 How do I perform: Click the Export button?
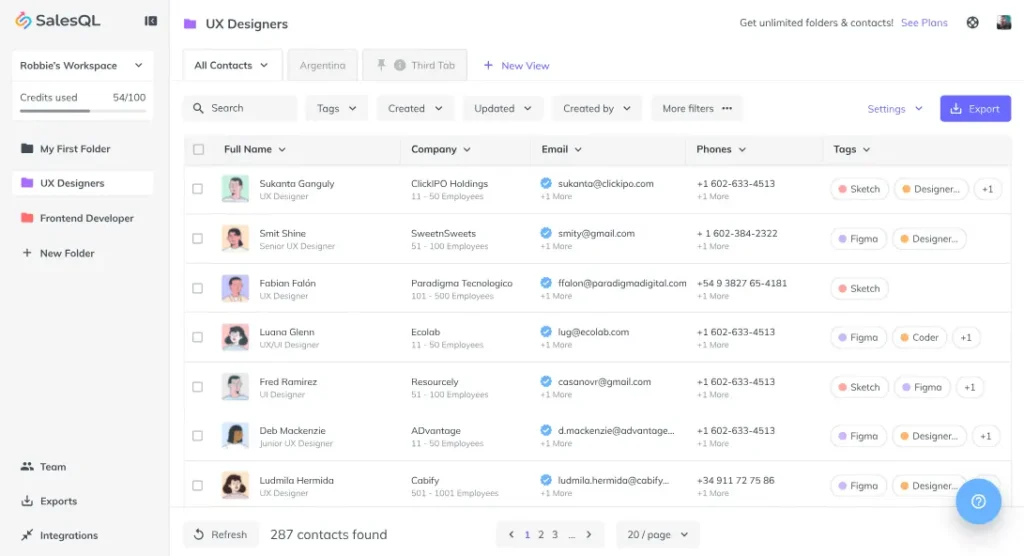(x=976, y=108)
